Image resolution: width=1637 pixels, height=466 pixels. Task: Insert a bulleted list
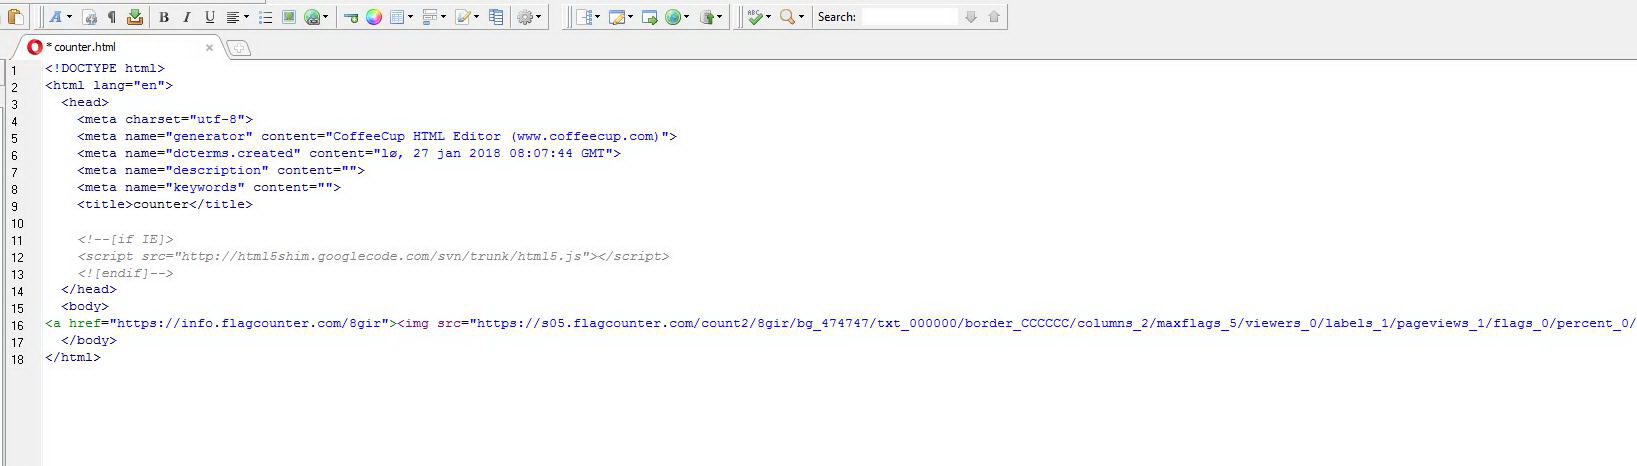pos(265,17)
